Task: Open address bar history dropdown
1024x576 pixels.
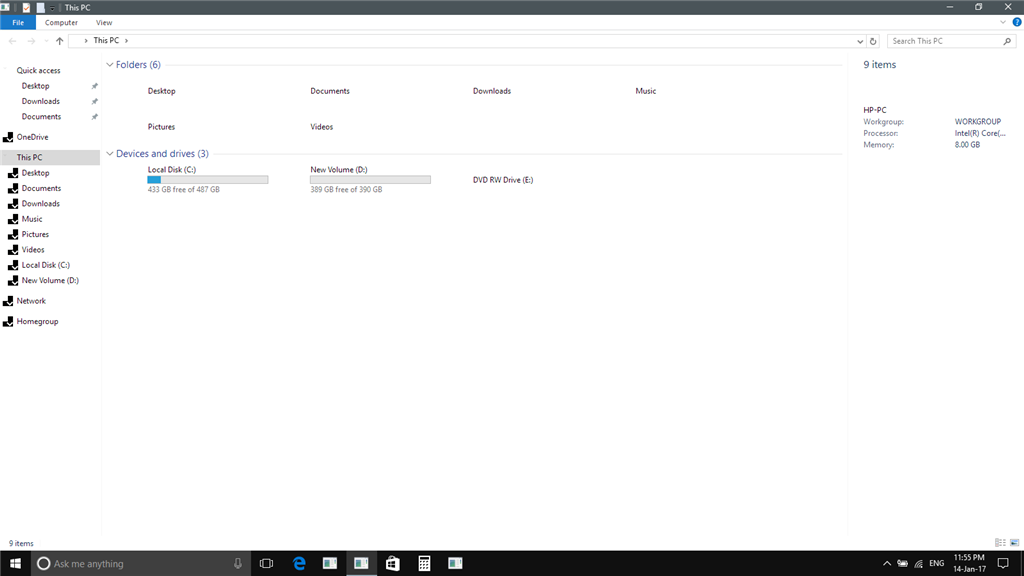Action: (x=859, y=41)
